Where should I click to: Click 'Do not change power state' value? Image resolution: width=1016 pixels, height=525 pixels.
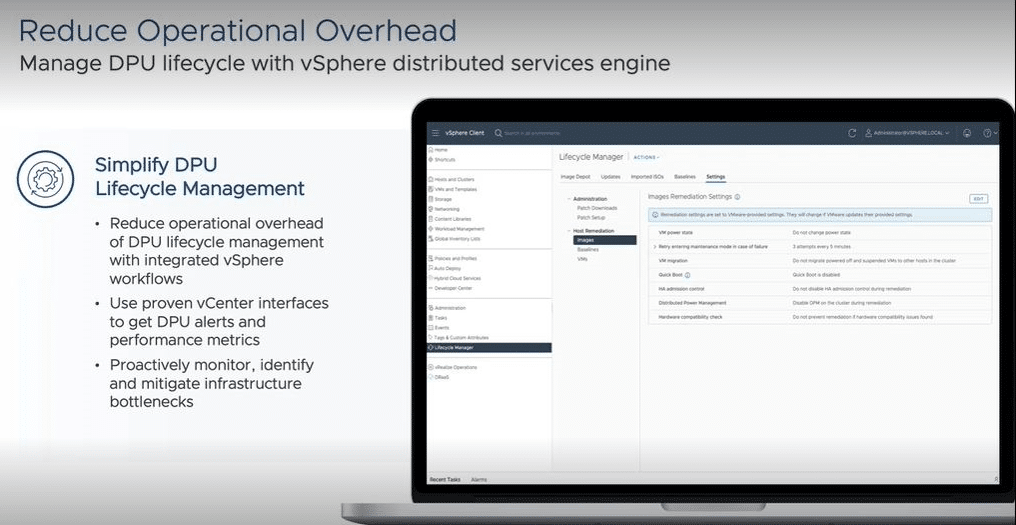coord(822,232)
